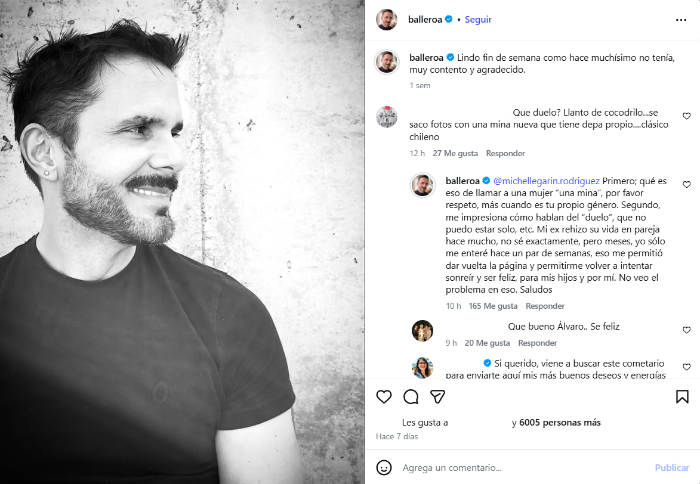
Task: Like the post with the heart icon
Action: point(384,397)
